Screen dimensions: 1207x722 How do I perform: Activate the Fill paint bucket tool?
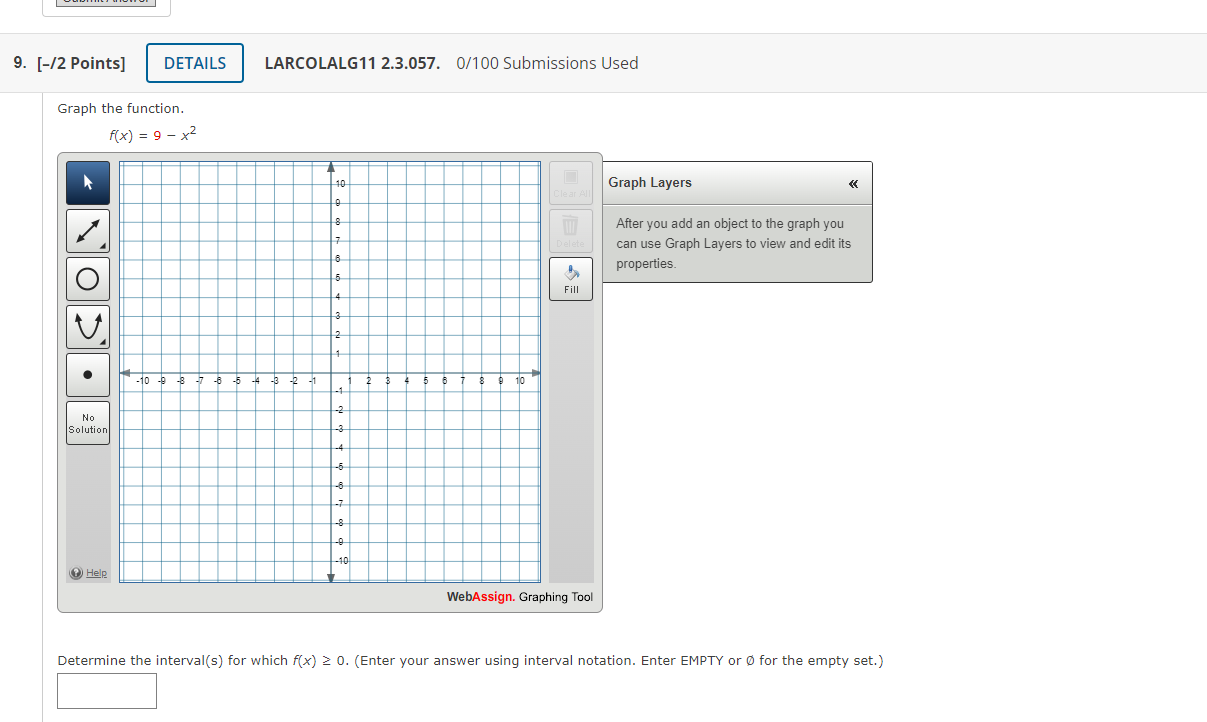570,278
